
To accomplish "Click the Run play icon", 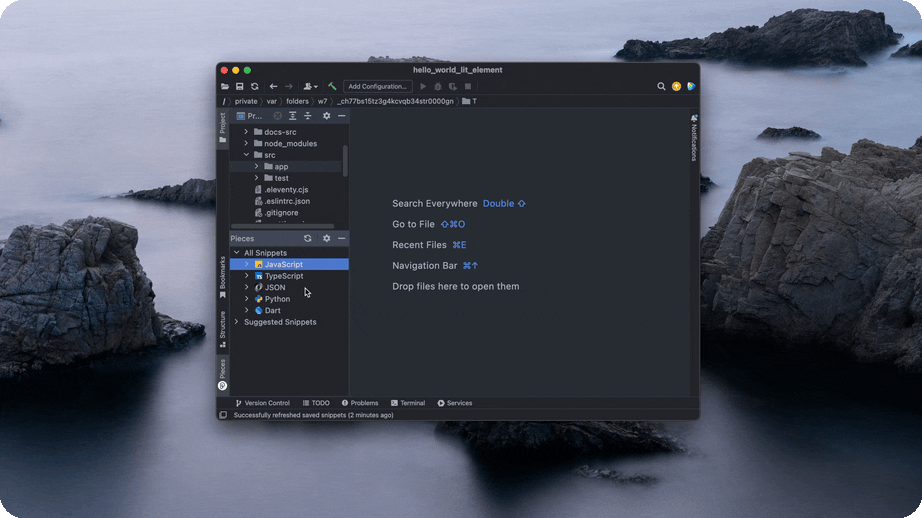I will pyautogui.click(x=423, y=86).
